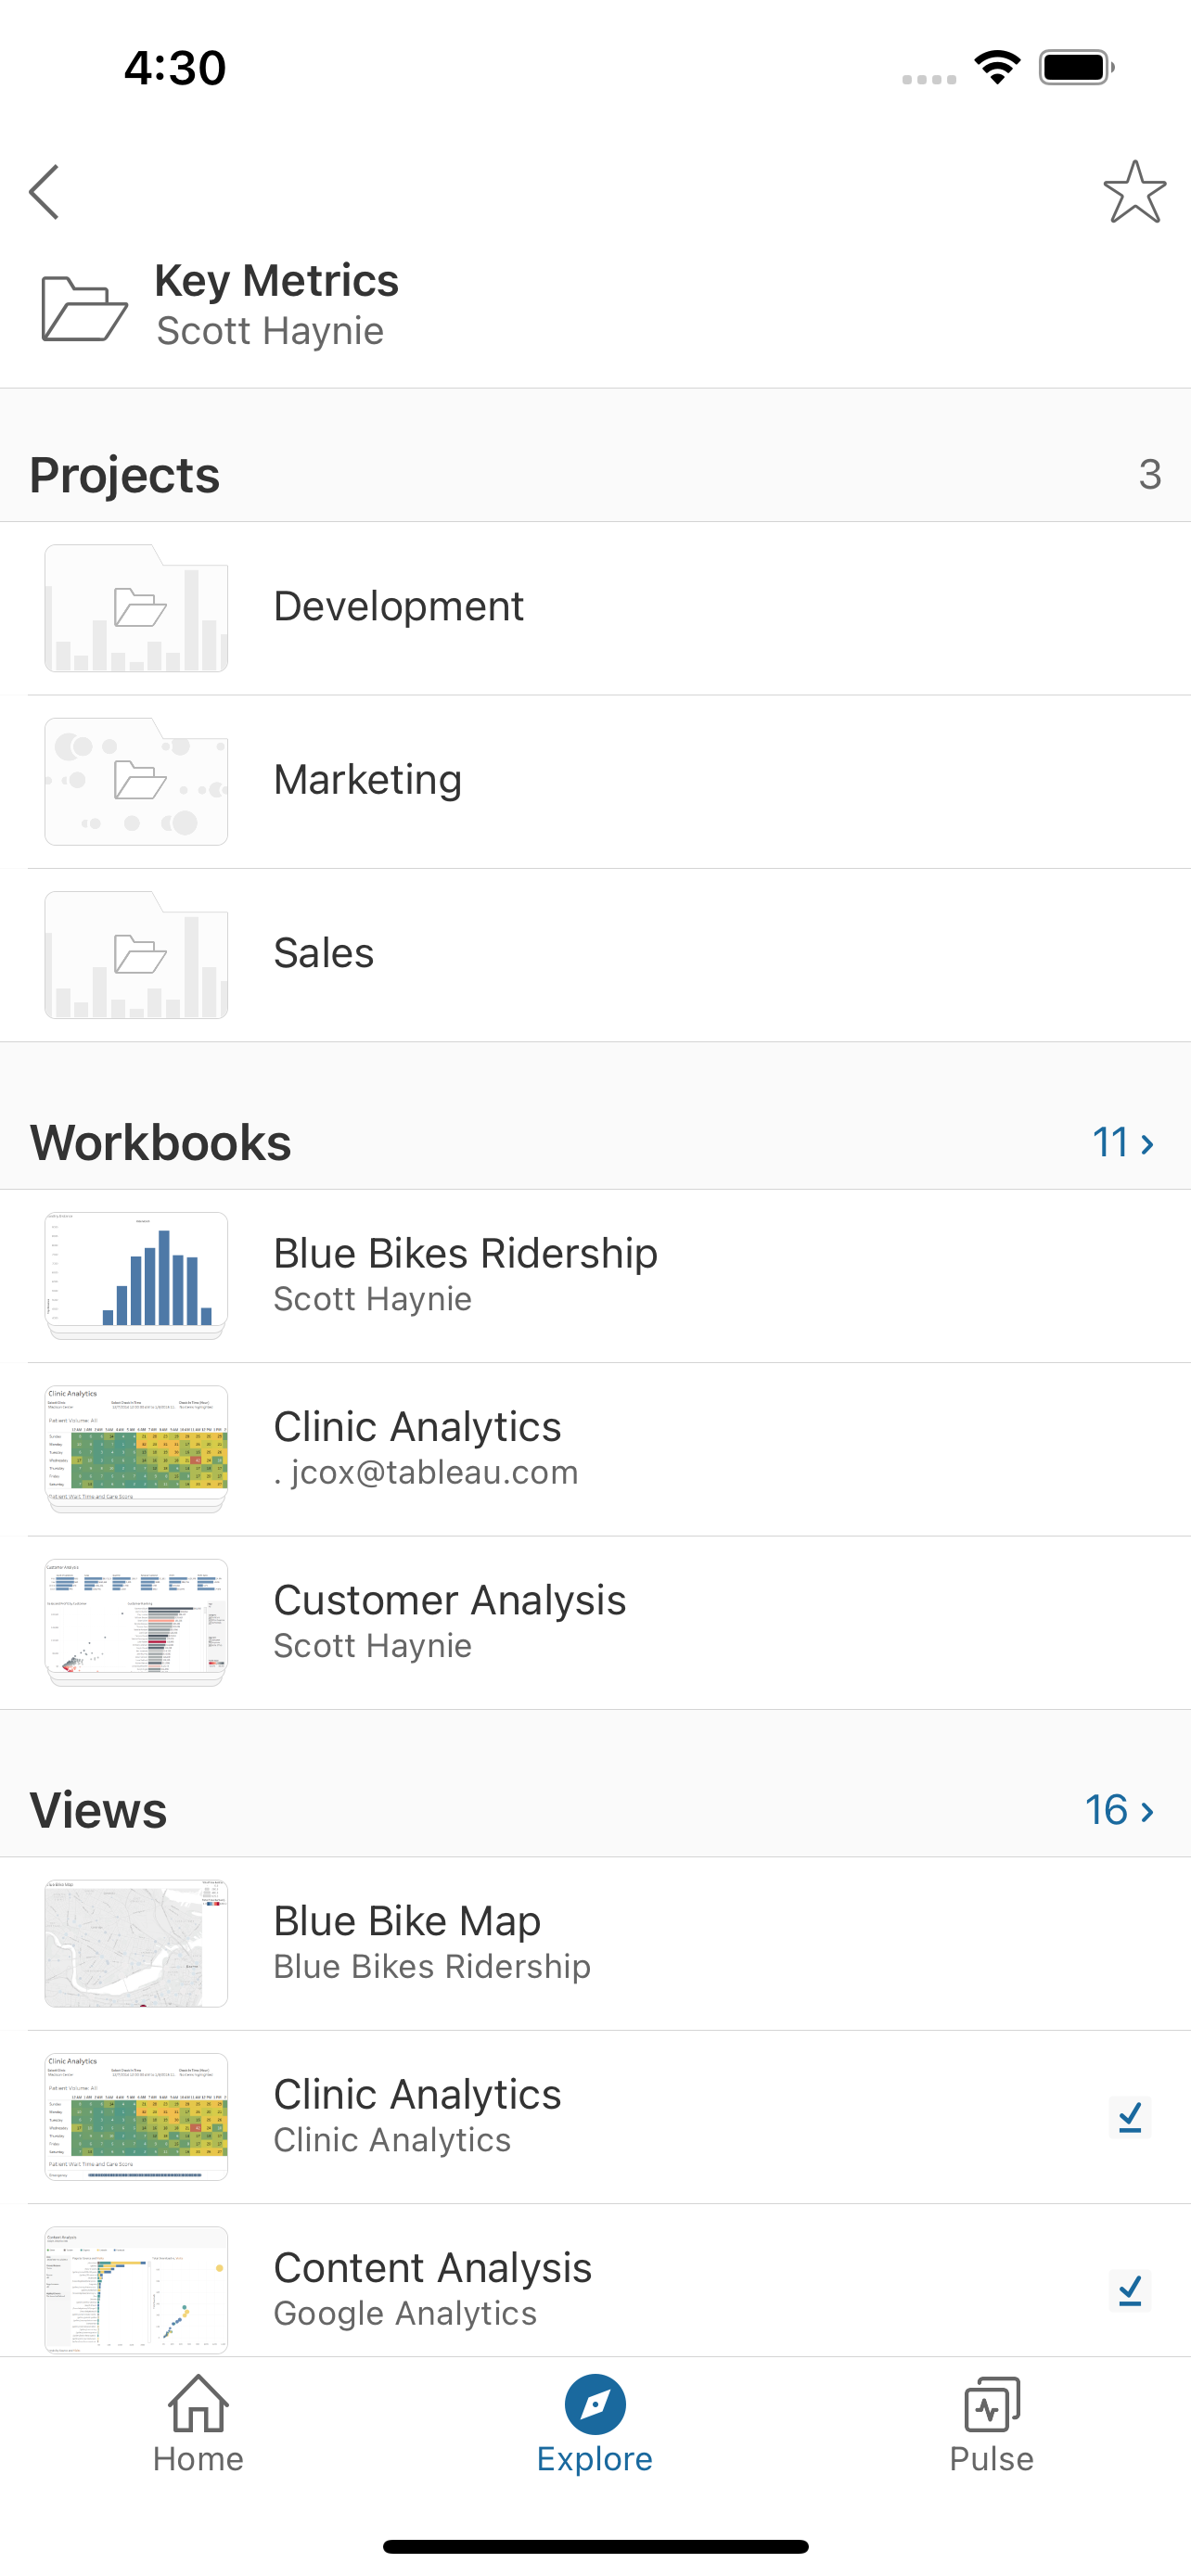Expand all 11 workbooks

point(1122,1142)
